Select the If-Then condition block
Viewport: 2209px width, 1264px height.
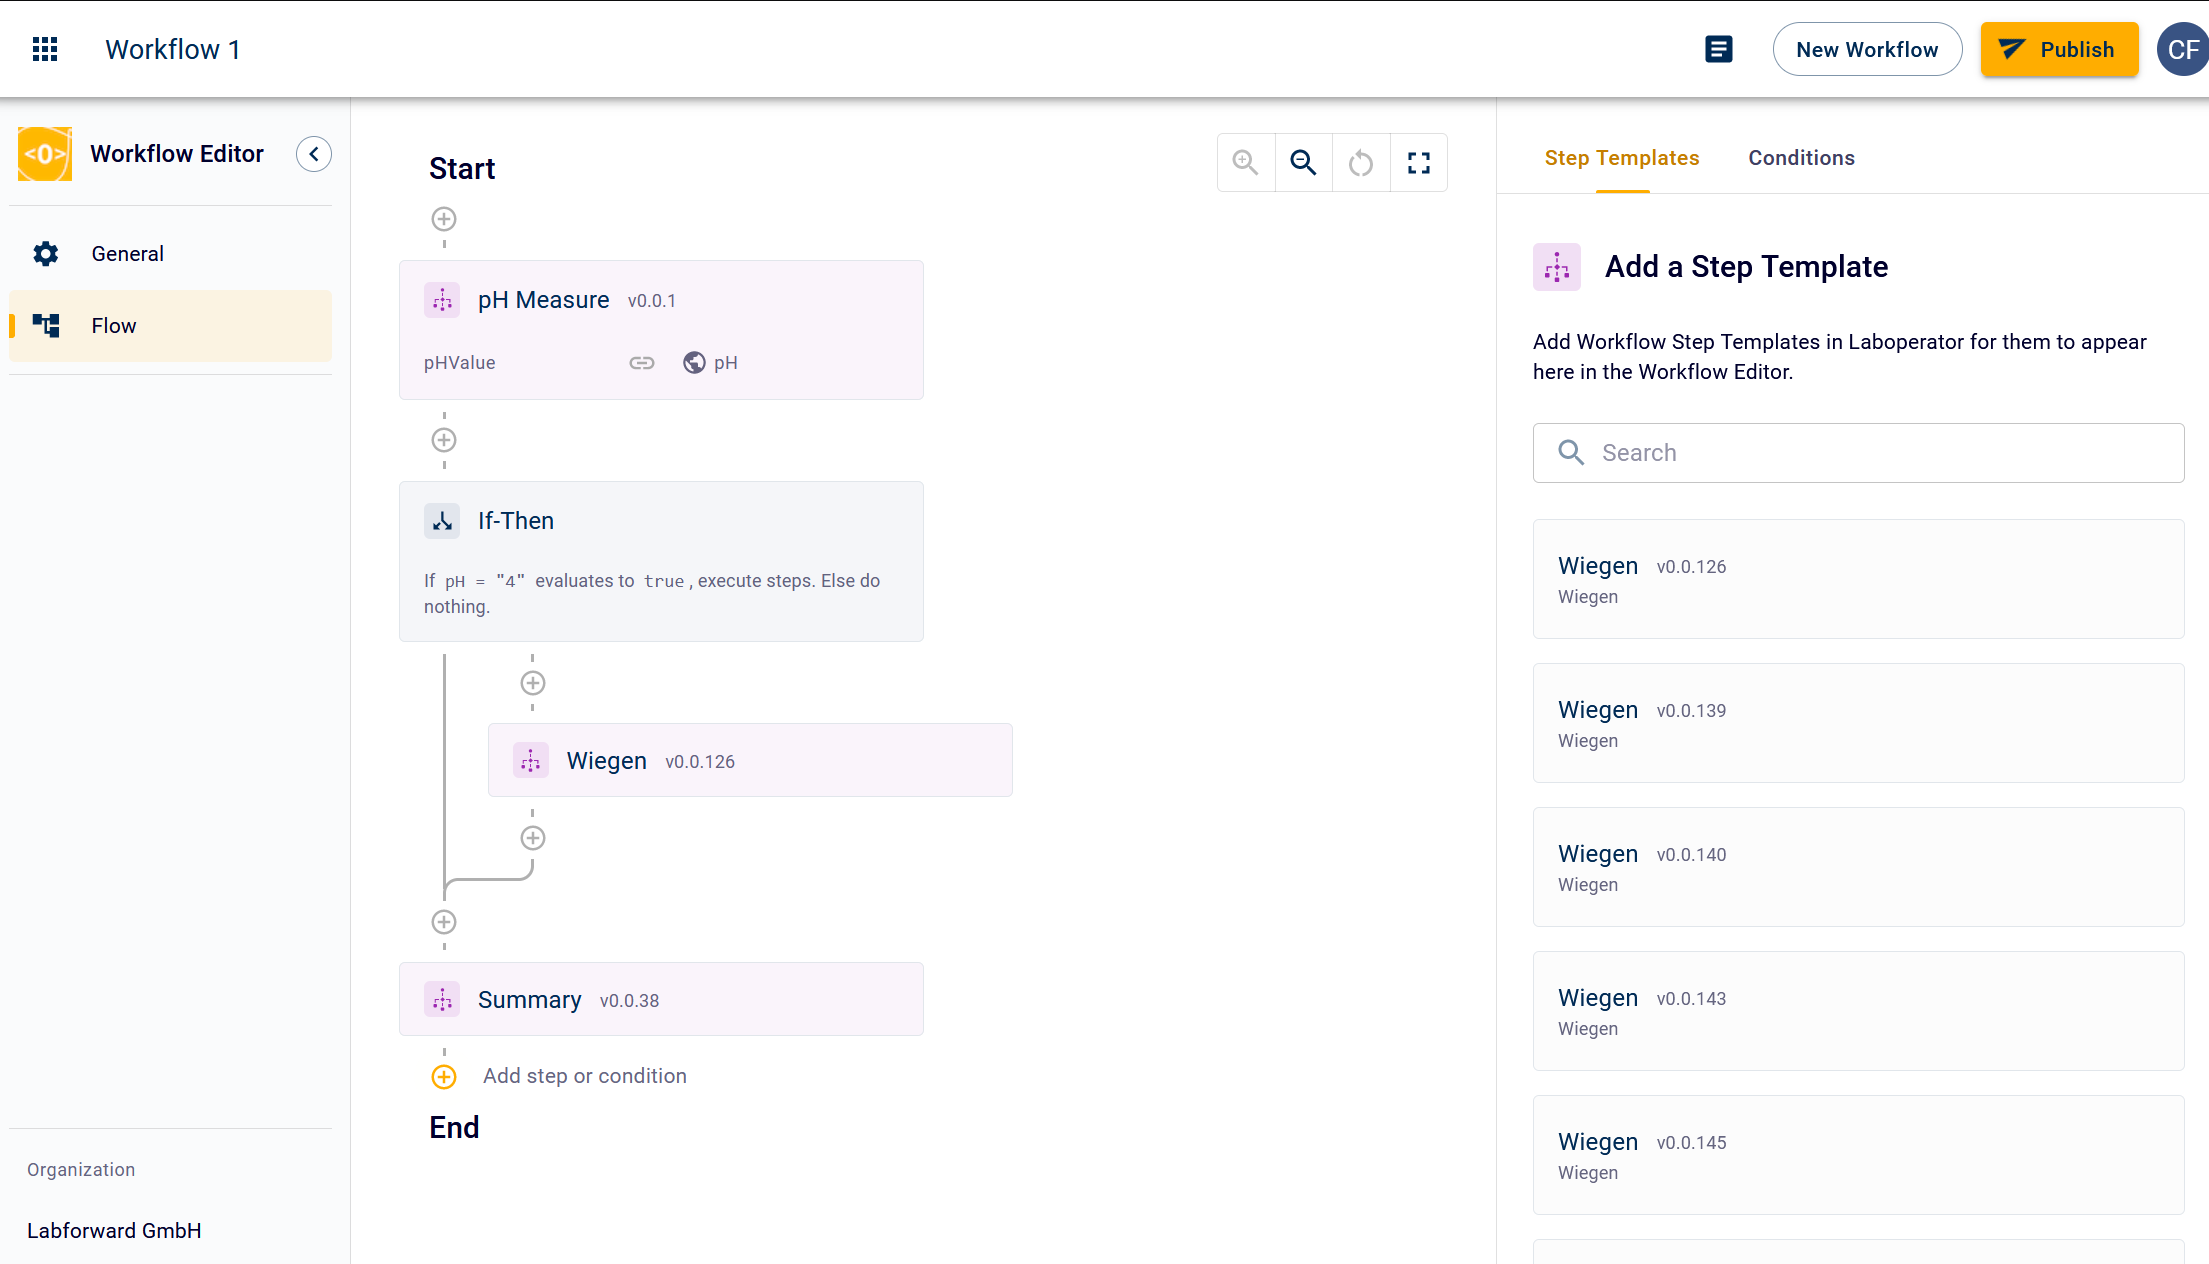tap(661, 561)
